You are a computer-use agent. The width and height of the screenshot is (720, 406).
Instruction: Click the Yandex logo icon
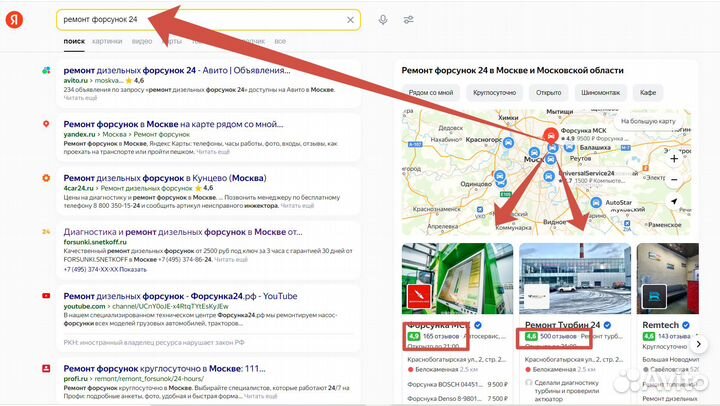click(14, 20)
